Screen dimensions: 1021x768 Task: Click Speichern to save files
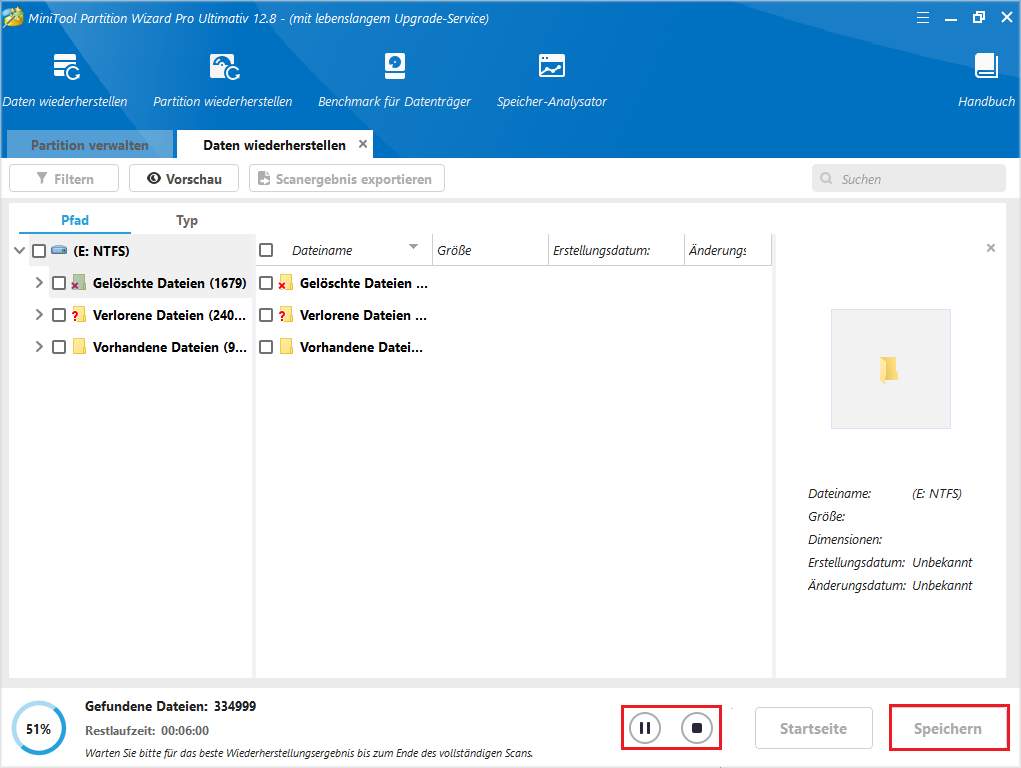click(947, 728)
